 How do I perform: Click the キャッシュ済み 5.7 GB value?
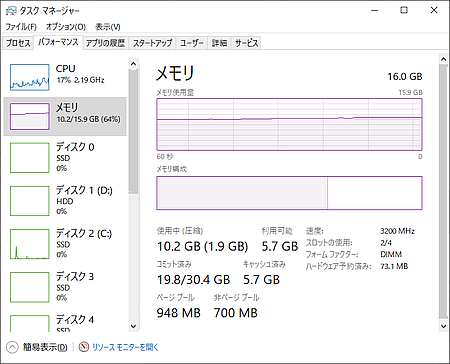click(261, 280)
